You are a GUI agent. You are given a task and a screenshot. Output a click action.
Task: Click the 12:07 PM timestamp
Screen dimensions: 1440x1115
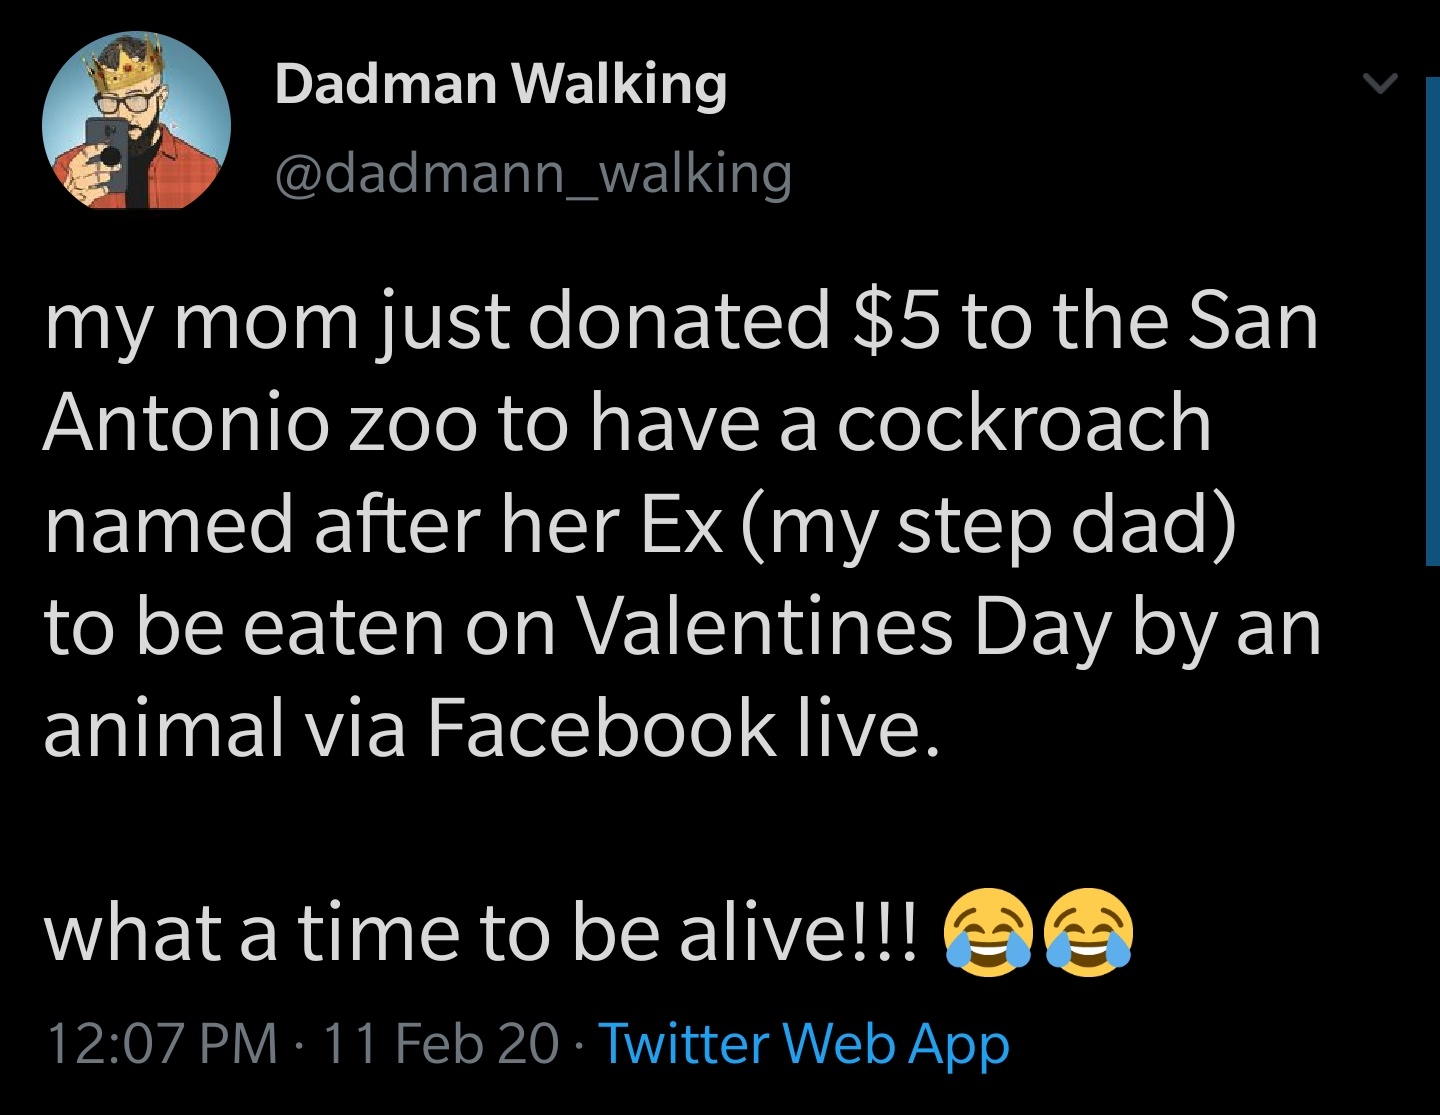click(161, 1043)
